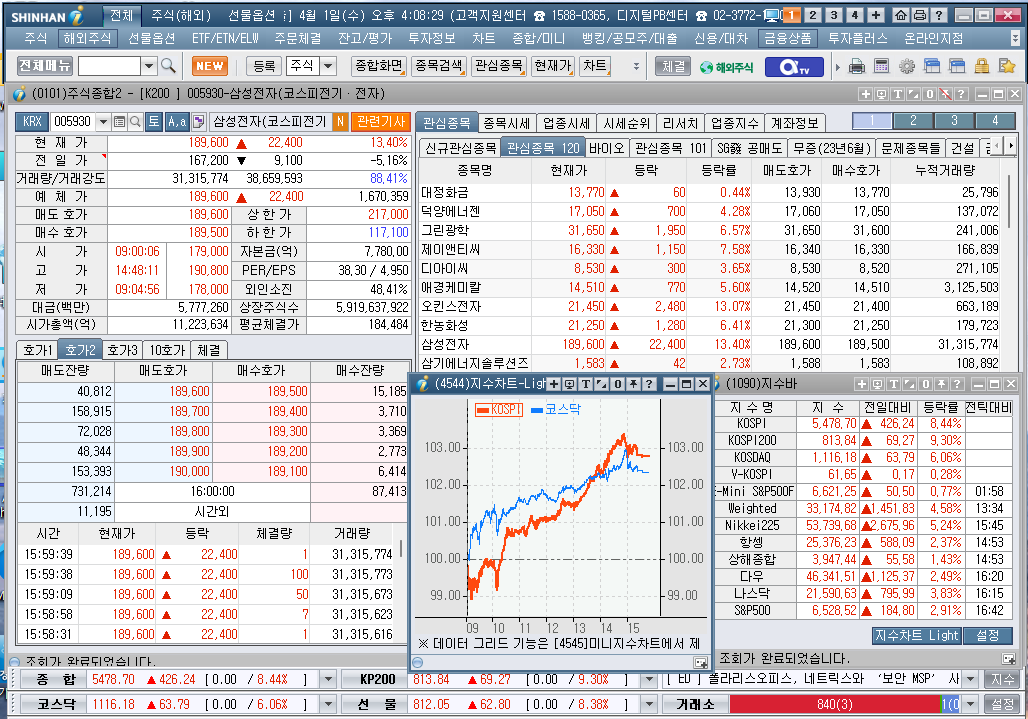
Task: Open the orange NEW icon
Action: [210, 66]
